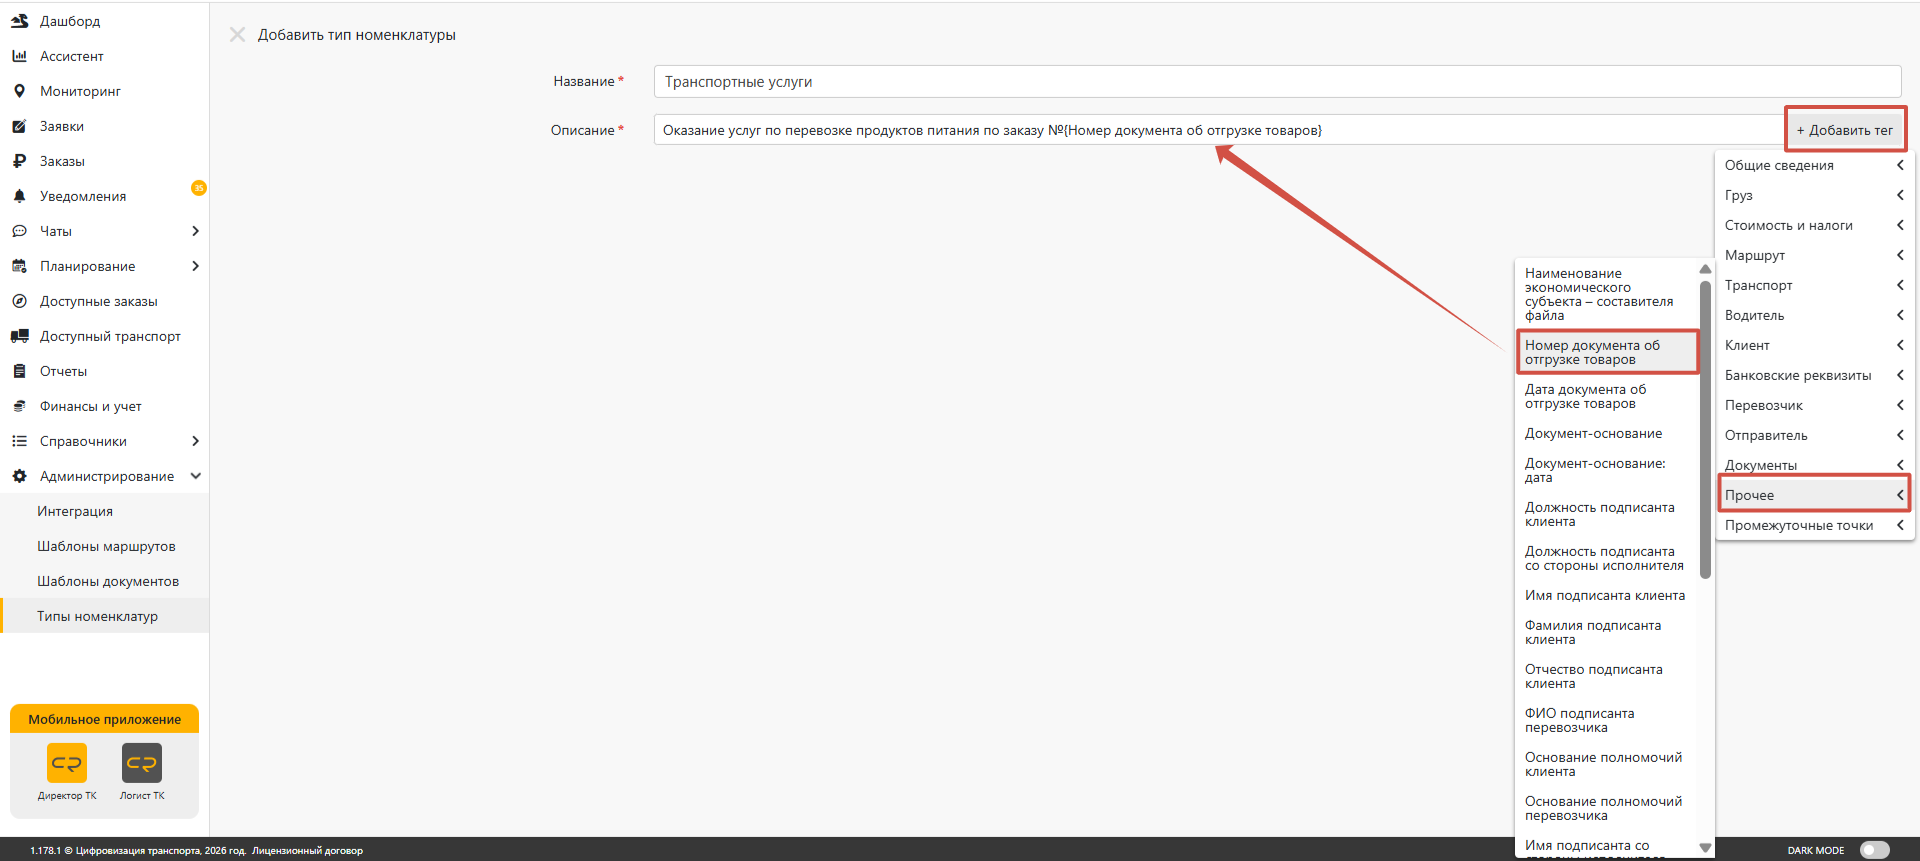Open Шаблоны документов menu item
Viewport: 1920px width, 861px height.
pos(105,581)
